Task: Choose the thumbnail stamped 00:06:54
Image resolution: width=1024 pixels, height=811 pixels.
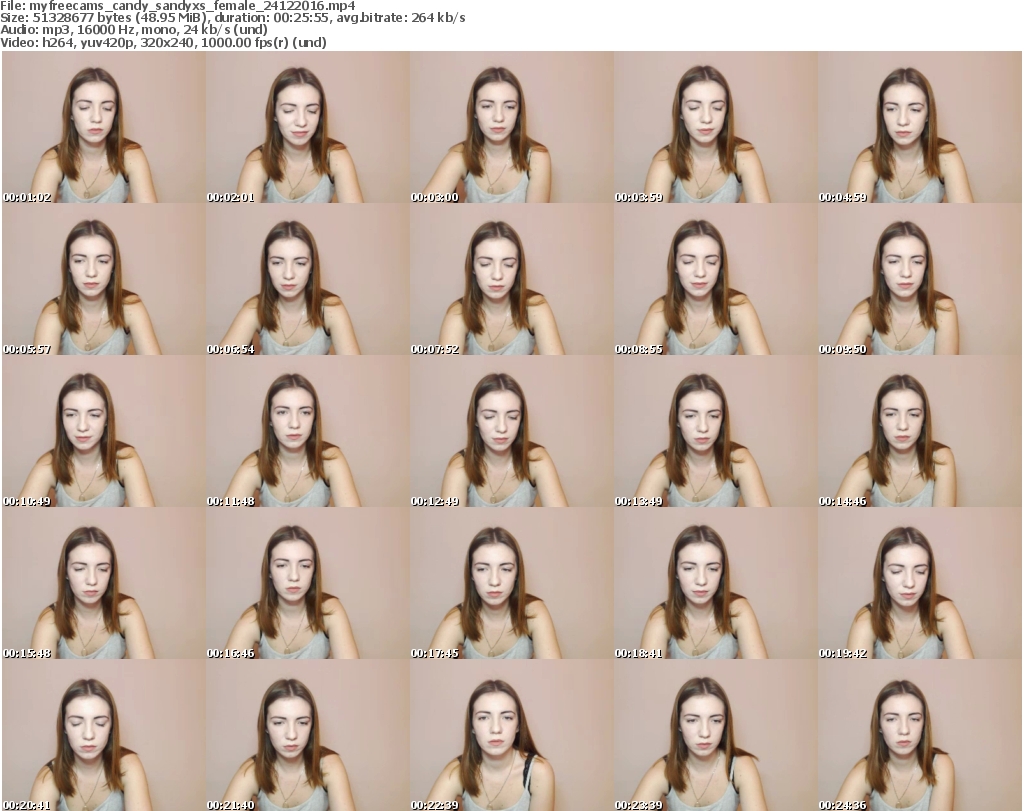Action: pyautogui.click(x=308, y=279)
